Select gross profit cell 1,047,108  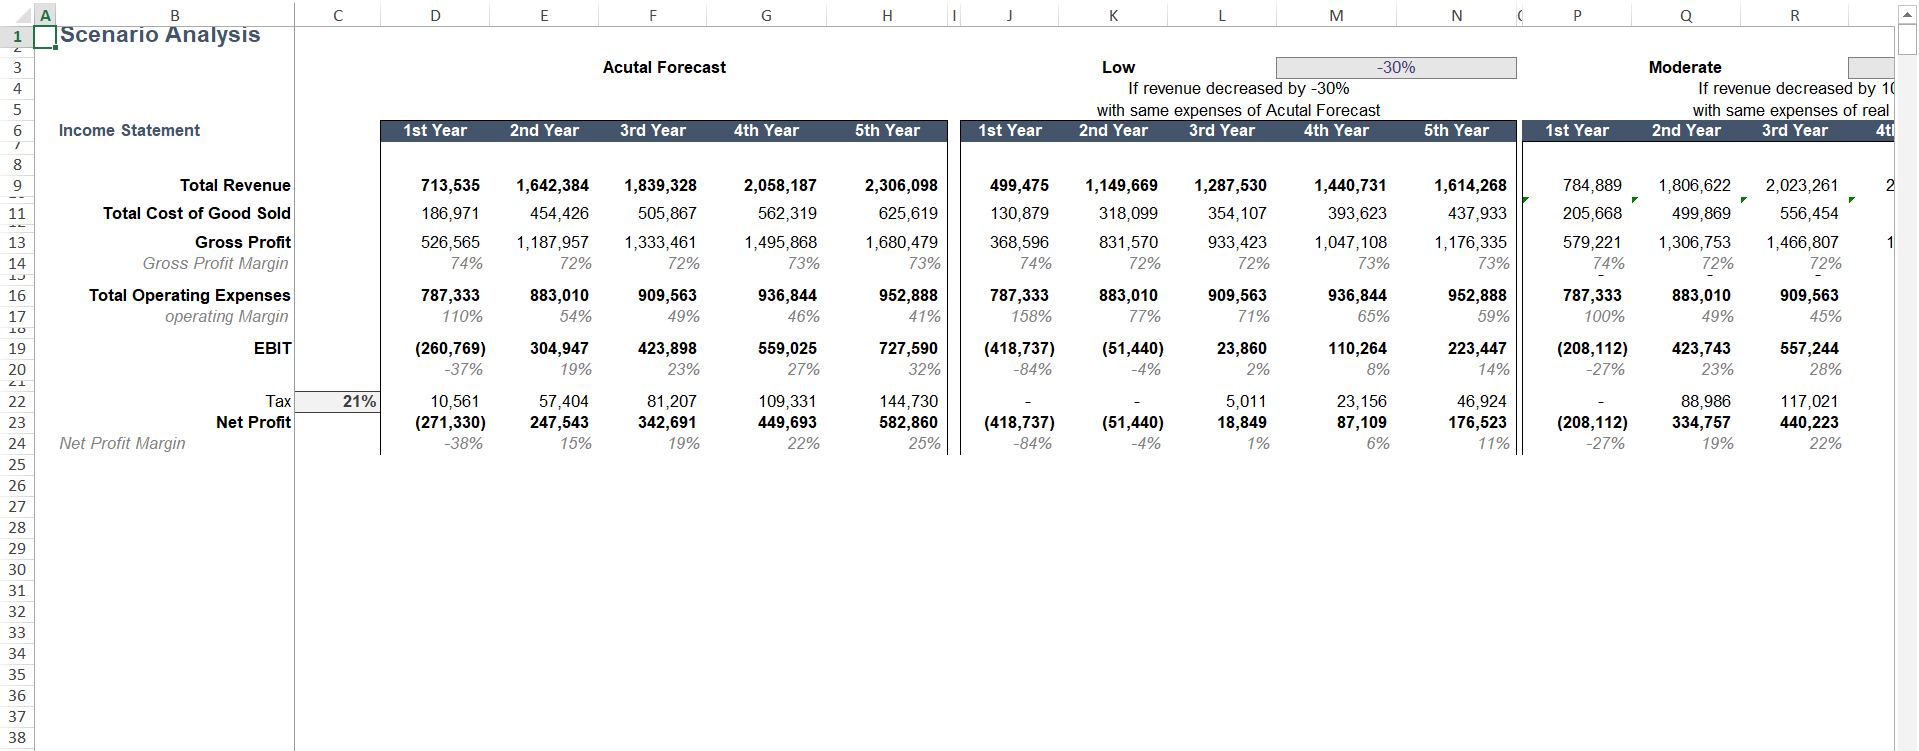tap(1350, 242)
